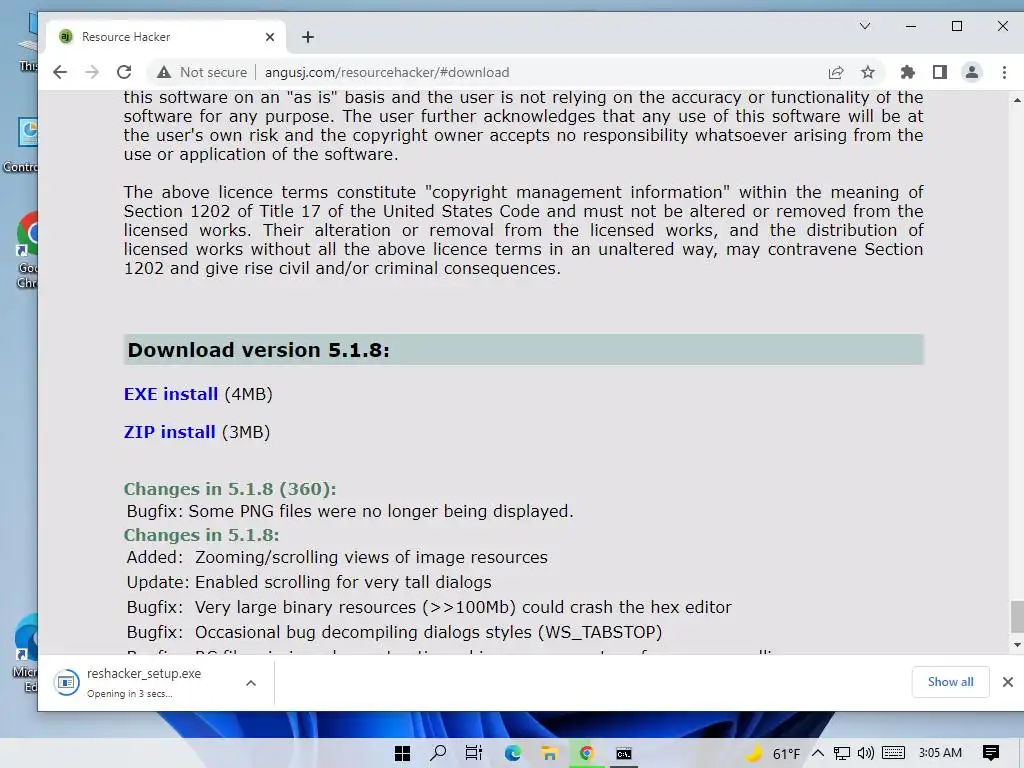Open touch keyboard tray icon
Image resolution: width=1024 pixels, height=768 pixels.
(x=893, y=754)
